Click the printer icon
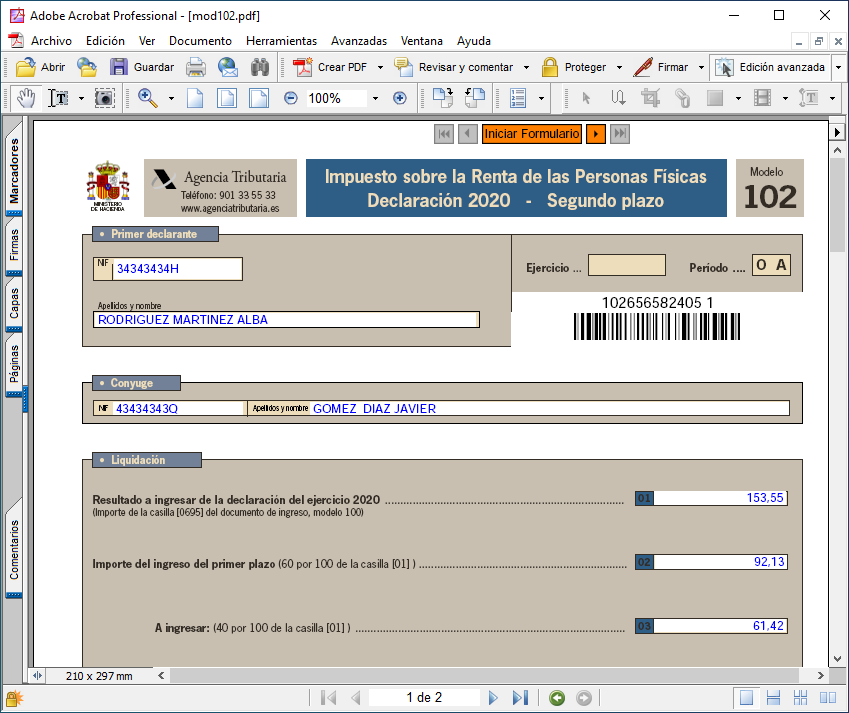Image resolution: width=849 pixels, height=713 pixels. click(195, 67)
